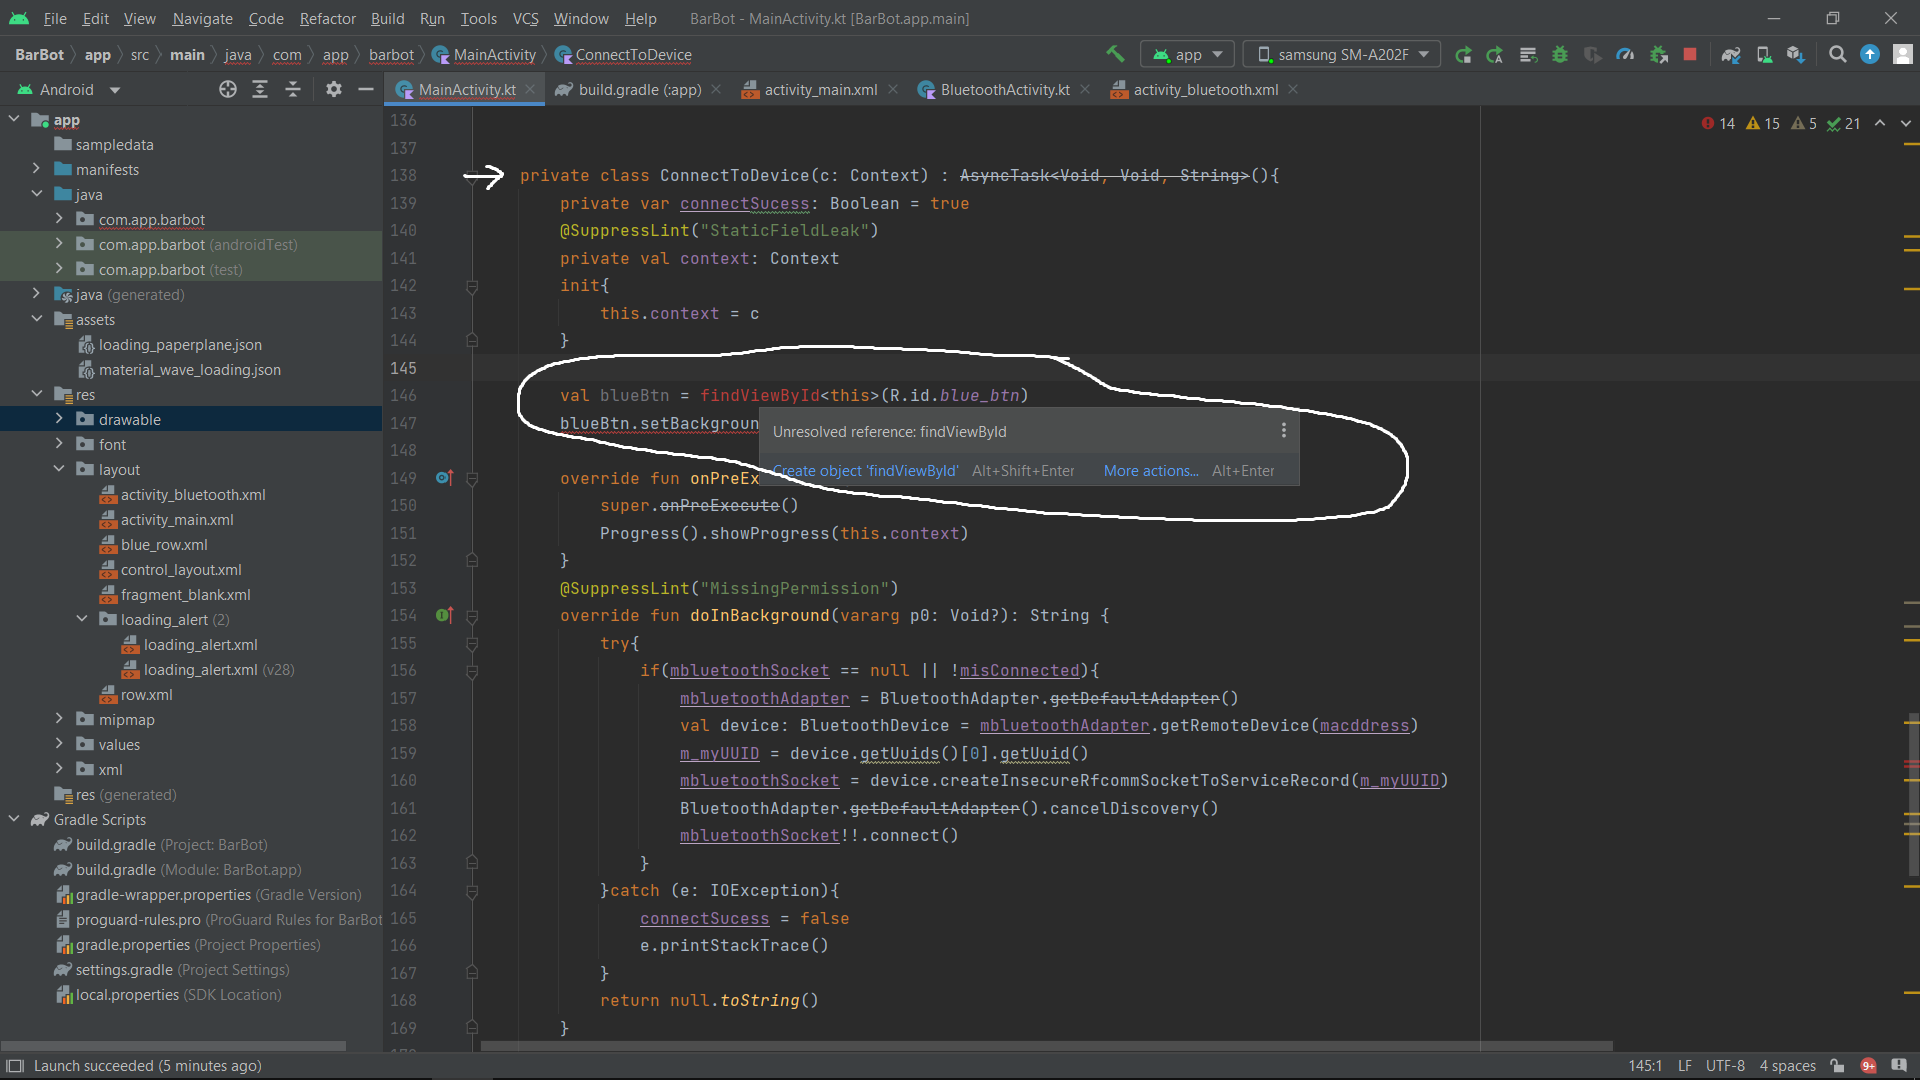Viewport: 1920px width, 1080px height.
Task: Click LF line separator in status bar
Action: click(x=1685, y=1066)
